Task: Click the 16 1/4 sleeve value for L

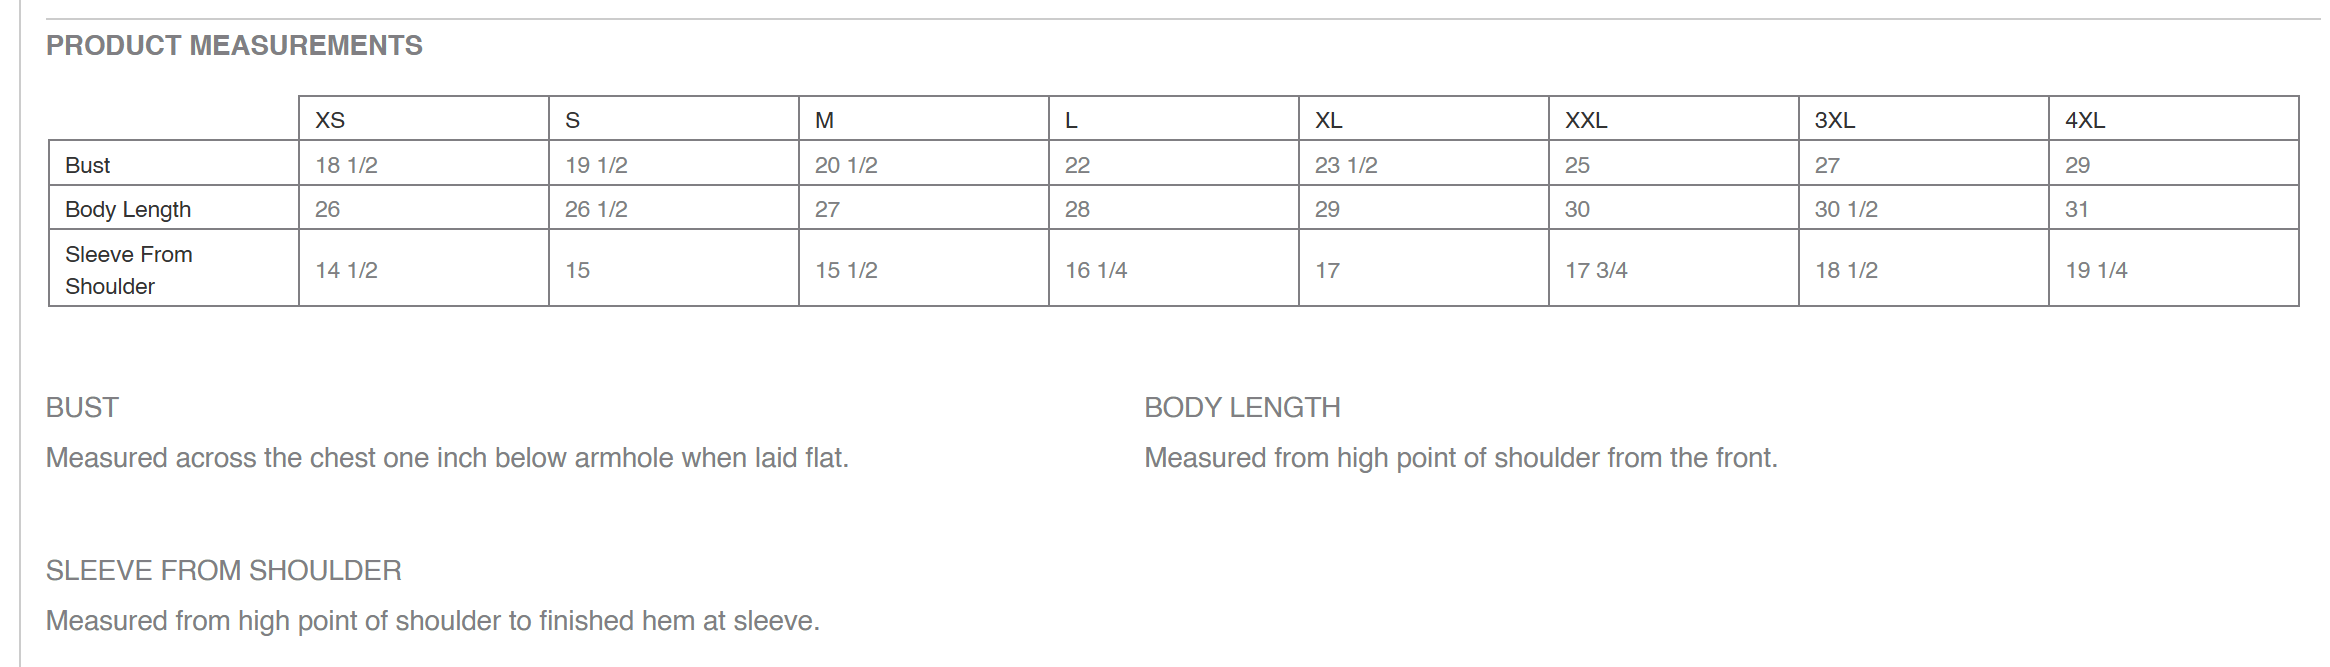Action: [x=1096, y=270]
